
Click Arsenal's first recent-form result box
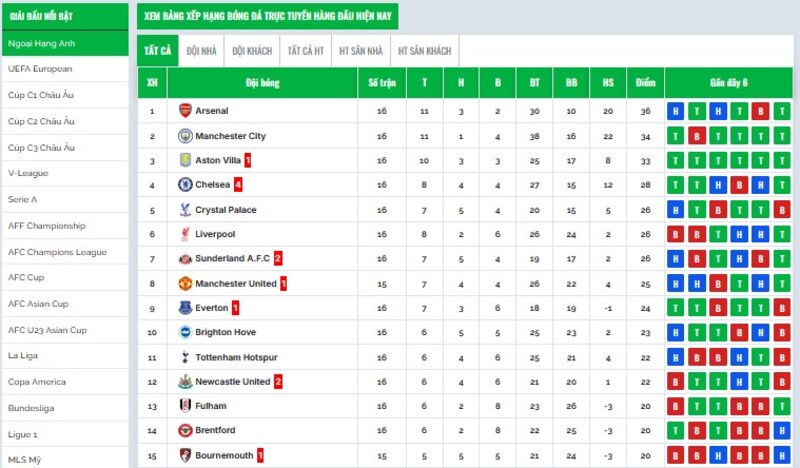(676, 111)
